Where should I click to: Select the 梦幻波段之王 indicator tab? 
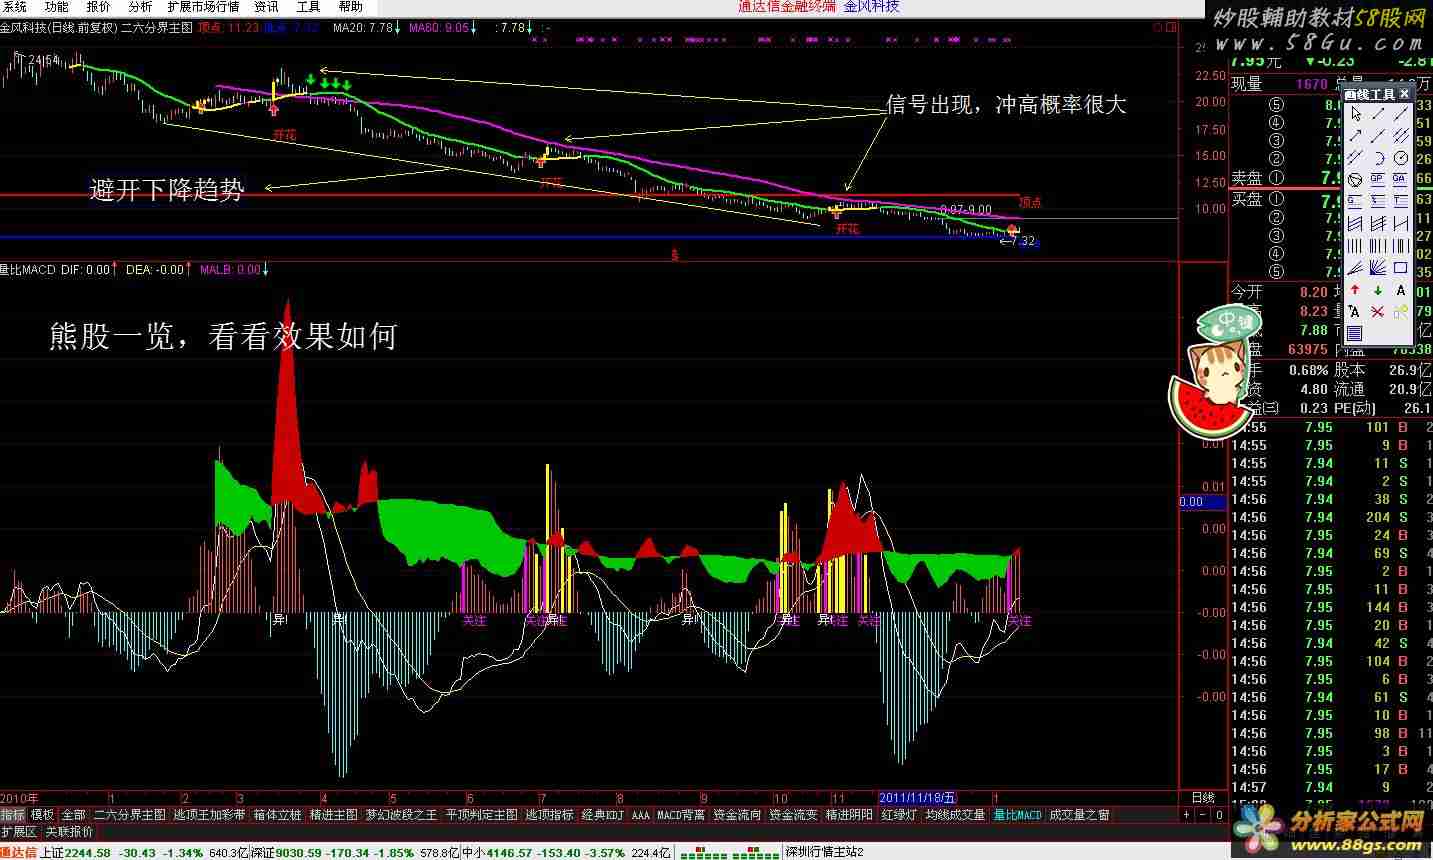pyautogui.click(x=401, y=815)
